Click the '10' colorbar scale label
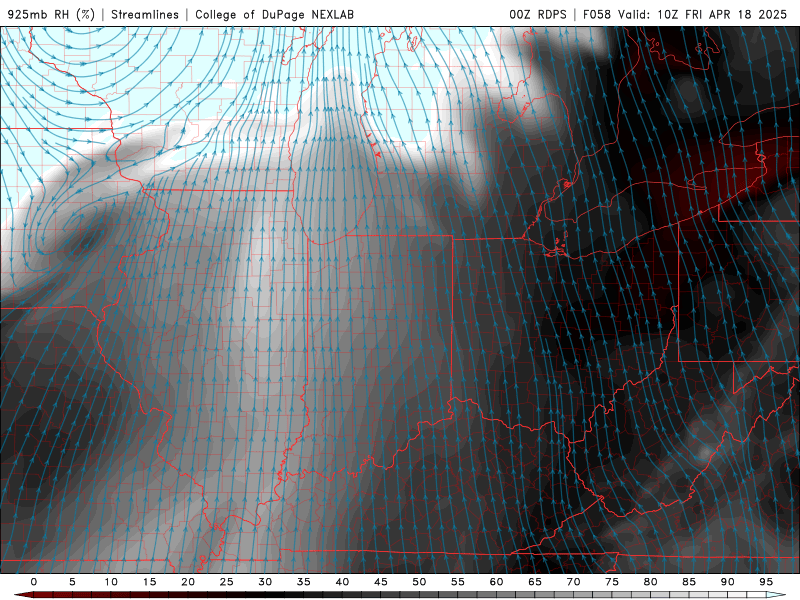The height and width of the screenshot is (600, 800). click(111, 582)
